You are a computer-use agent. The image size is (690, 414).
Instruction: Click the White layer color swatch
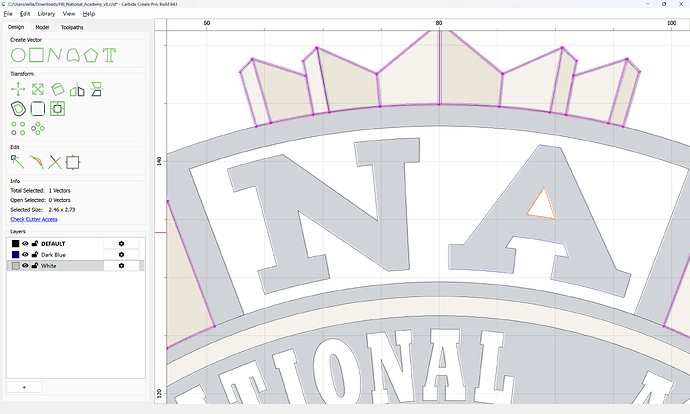coord(15,266)
